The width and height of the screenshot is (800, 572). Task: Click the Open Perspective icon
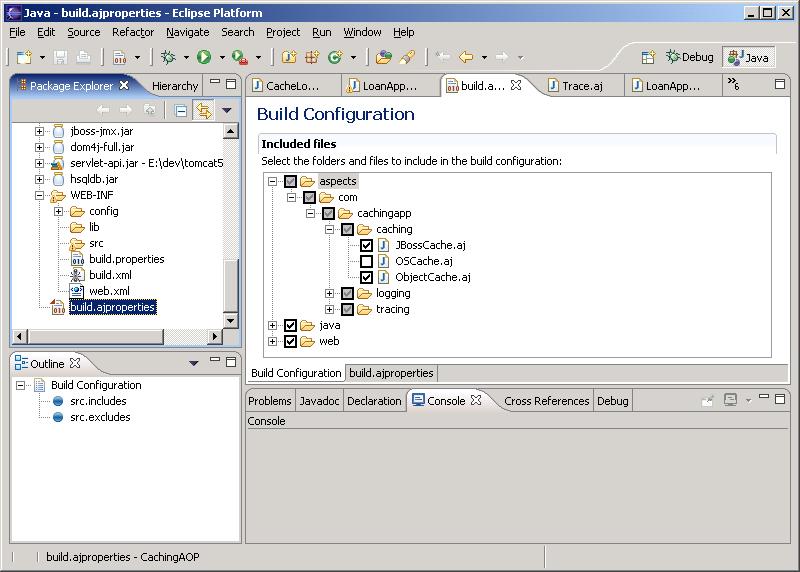click(648, 58)
